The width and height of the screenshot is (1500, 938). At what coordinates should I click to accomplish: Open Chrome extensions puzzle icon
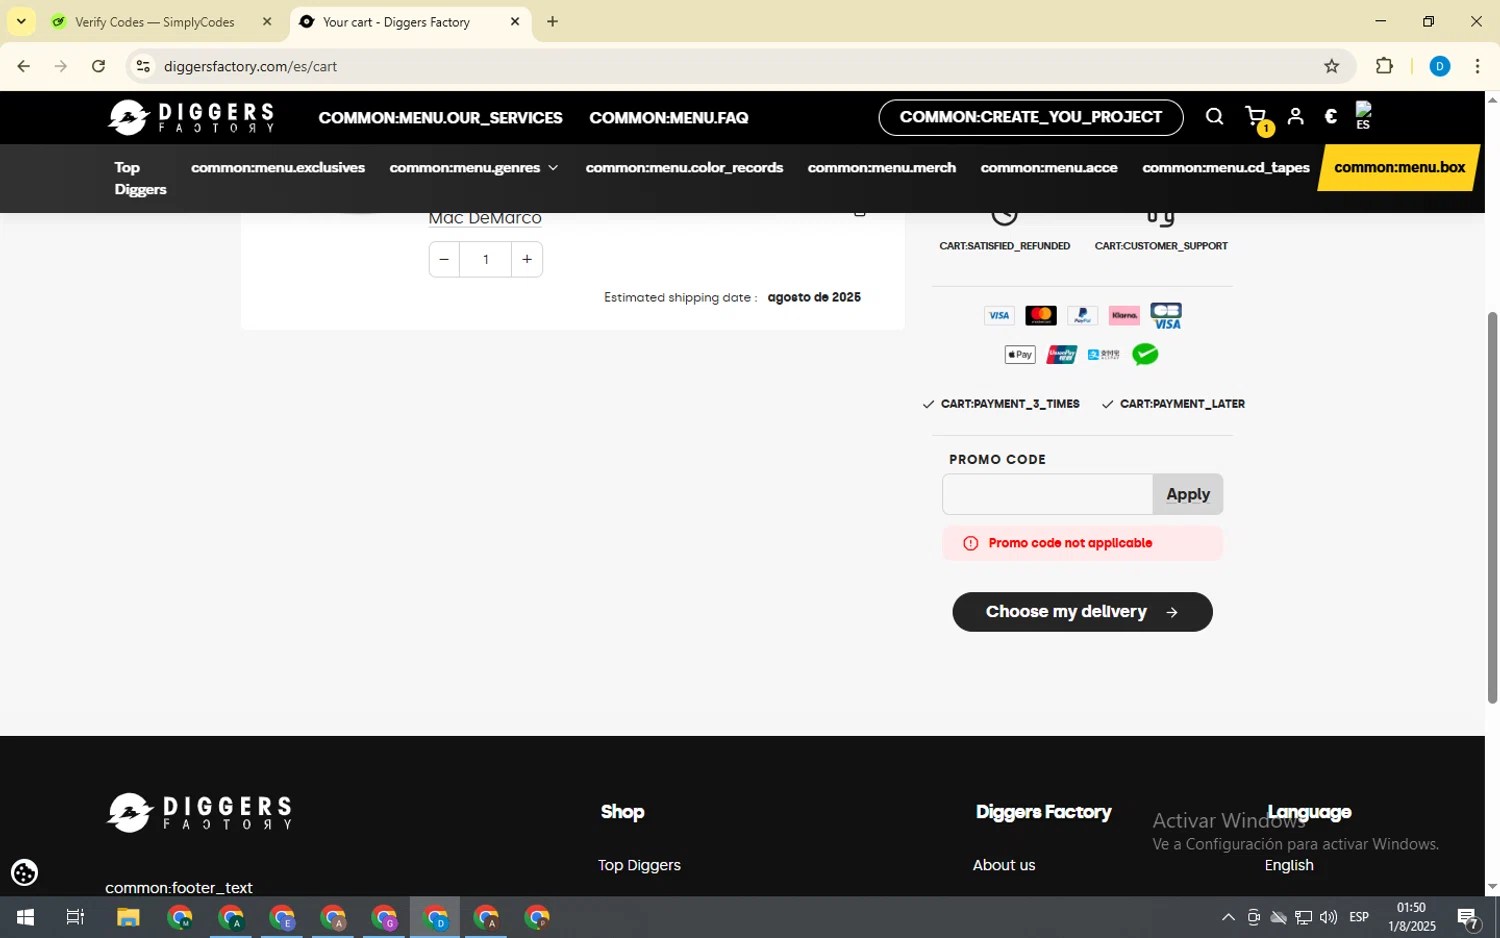coord(1384,66)
